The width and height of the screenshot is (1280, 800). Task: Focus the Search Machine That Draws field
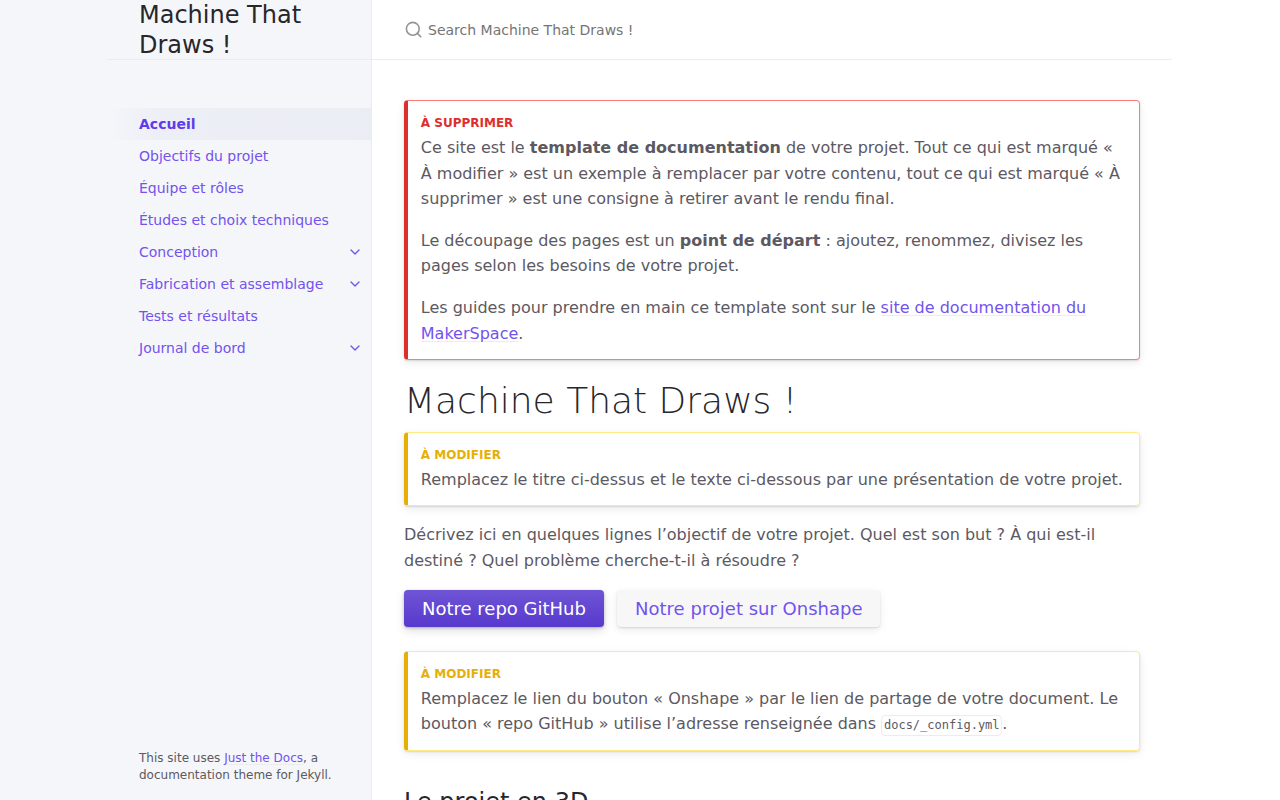click(771, 30)
